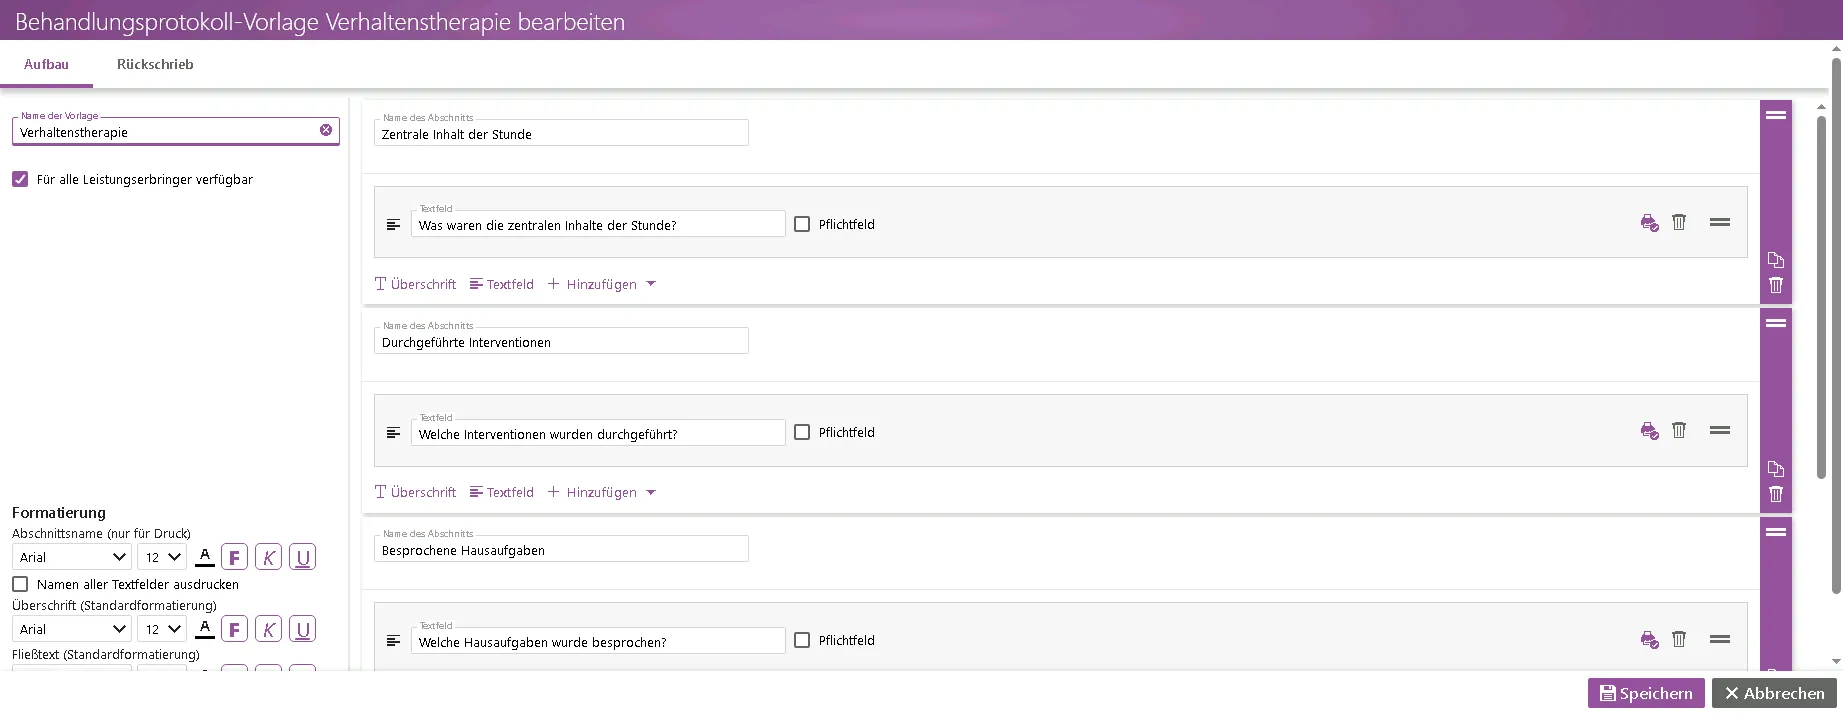Toggle bold for Abschnittsname formatting
The image size is (1843, 715).
pos(234,558)
